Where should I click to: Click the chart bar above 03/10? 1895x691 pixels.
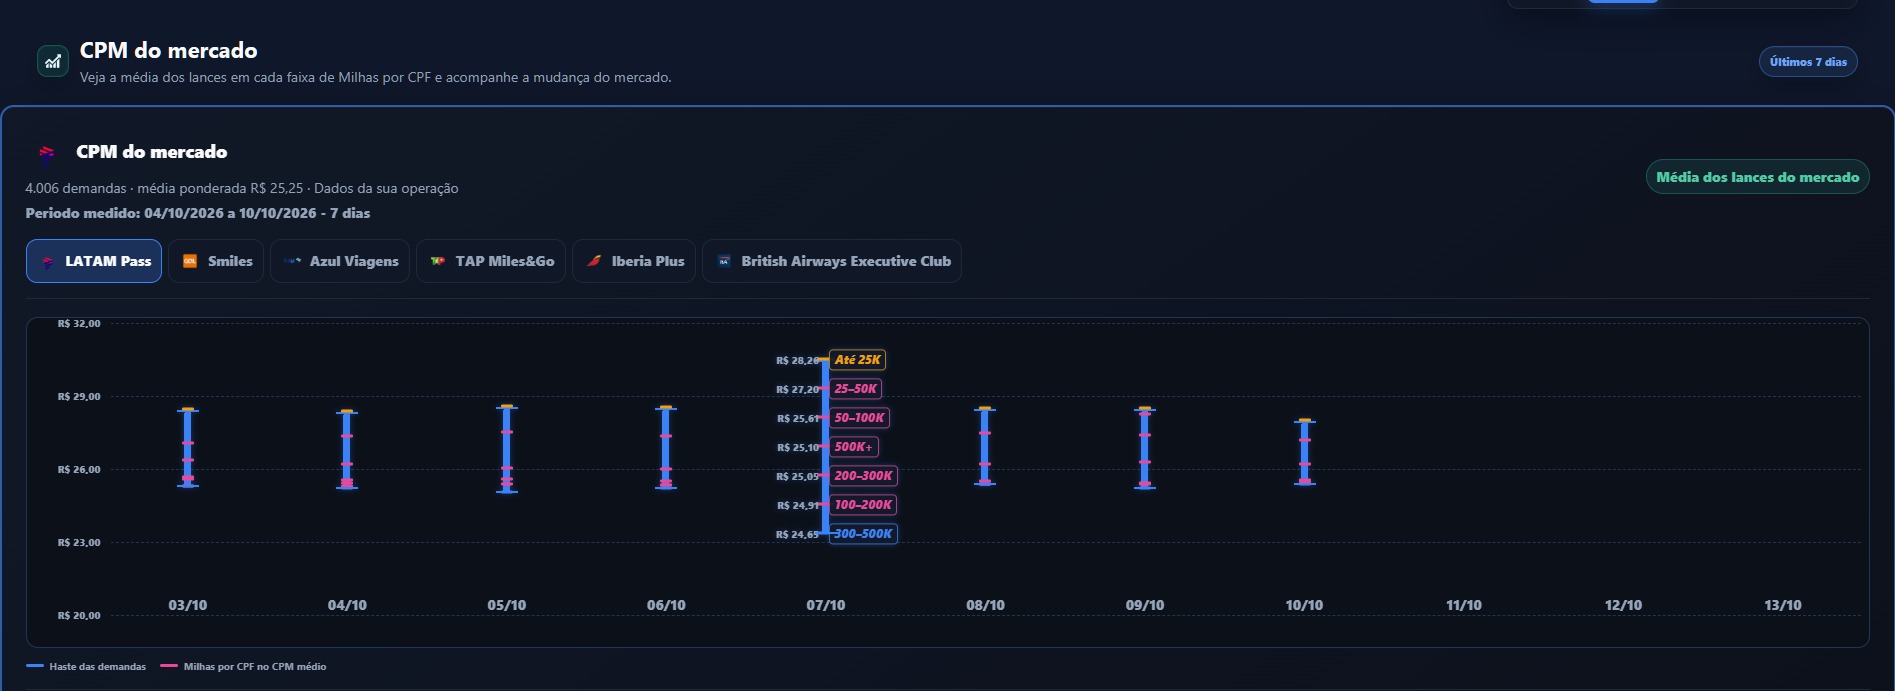pyautogui.click(x=188, y=448)
